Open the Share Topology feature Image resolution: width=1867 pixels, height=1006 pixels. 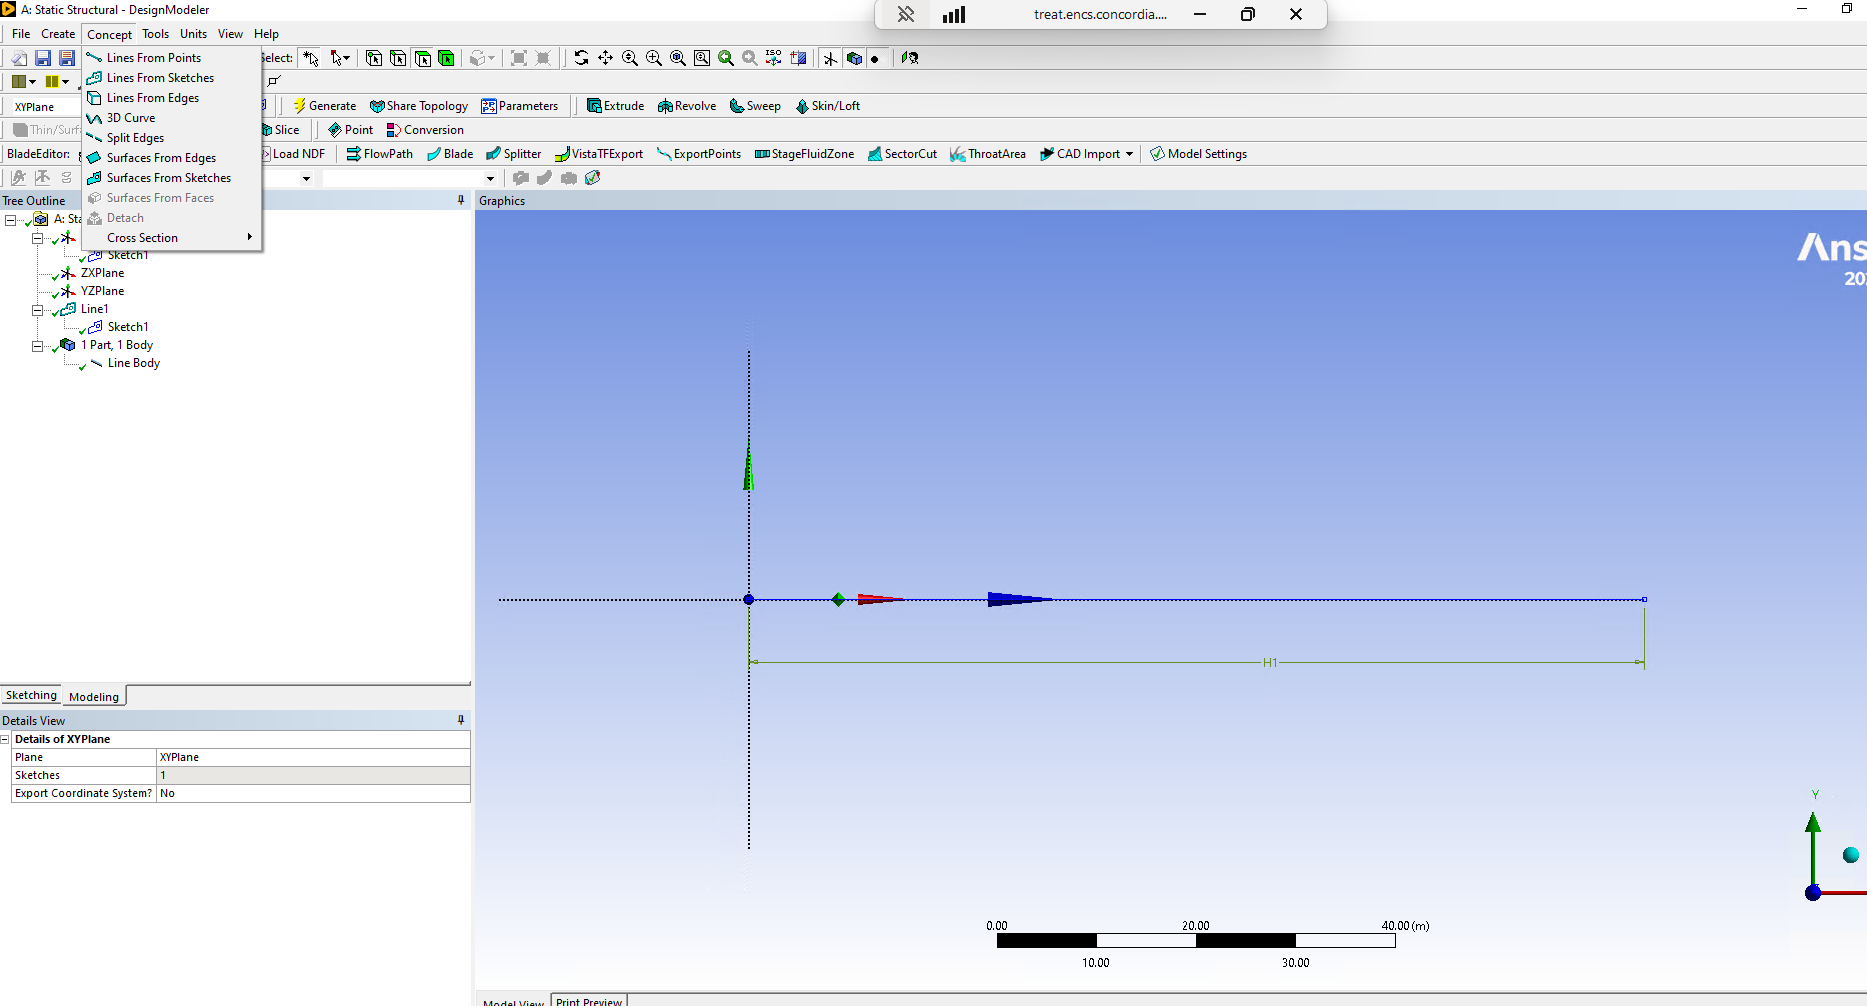pos(419,106)
